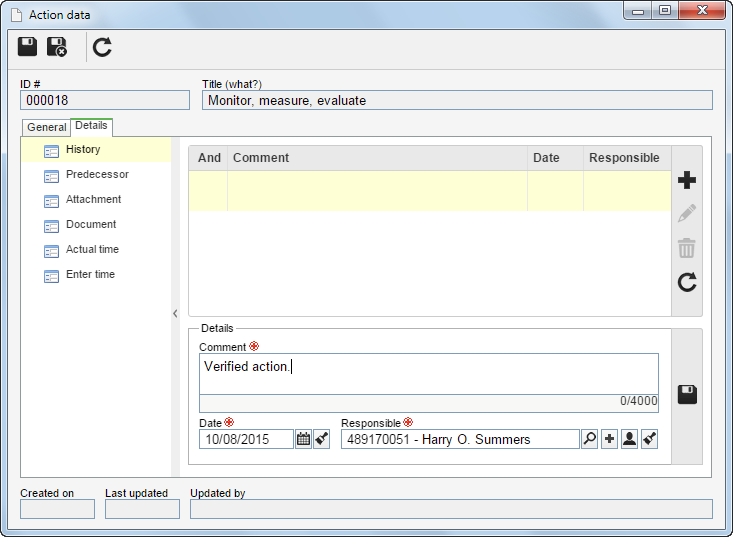Click the Enter time section icon

tap(51, 277)
